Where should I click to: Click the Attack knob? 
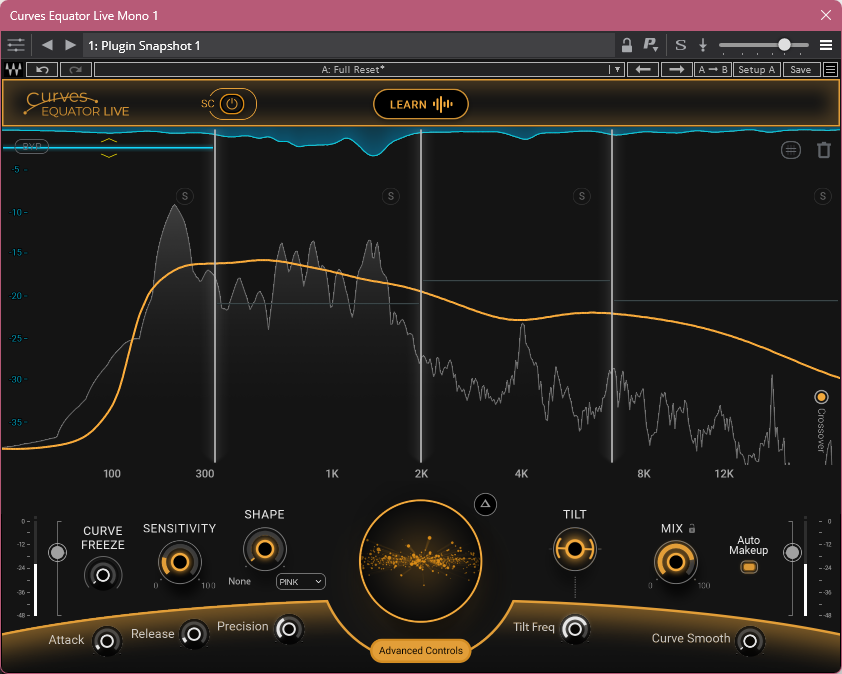click(x=106, y=641)
